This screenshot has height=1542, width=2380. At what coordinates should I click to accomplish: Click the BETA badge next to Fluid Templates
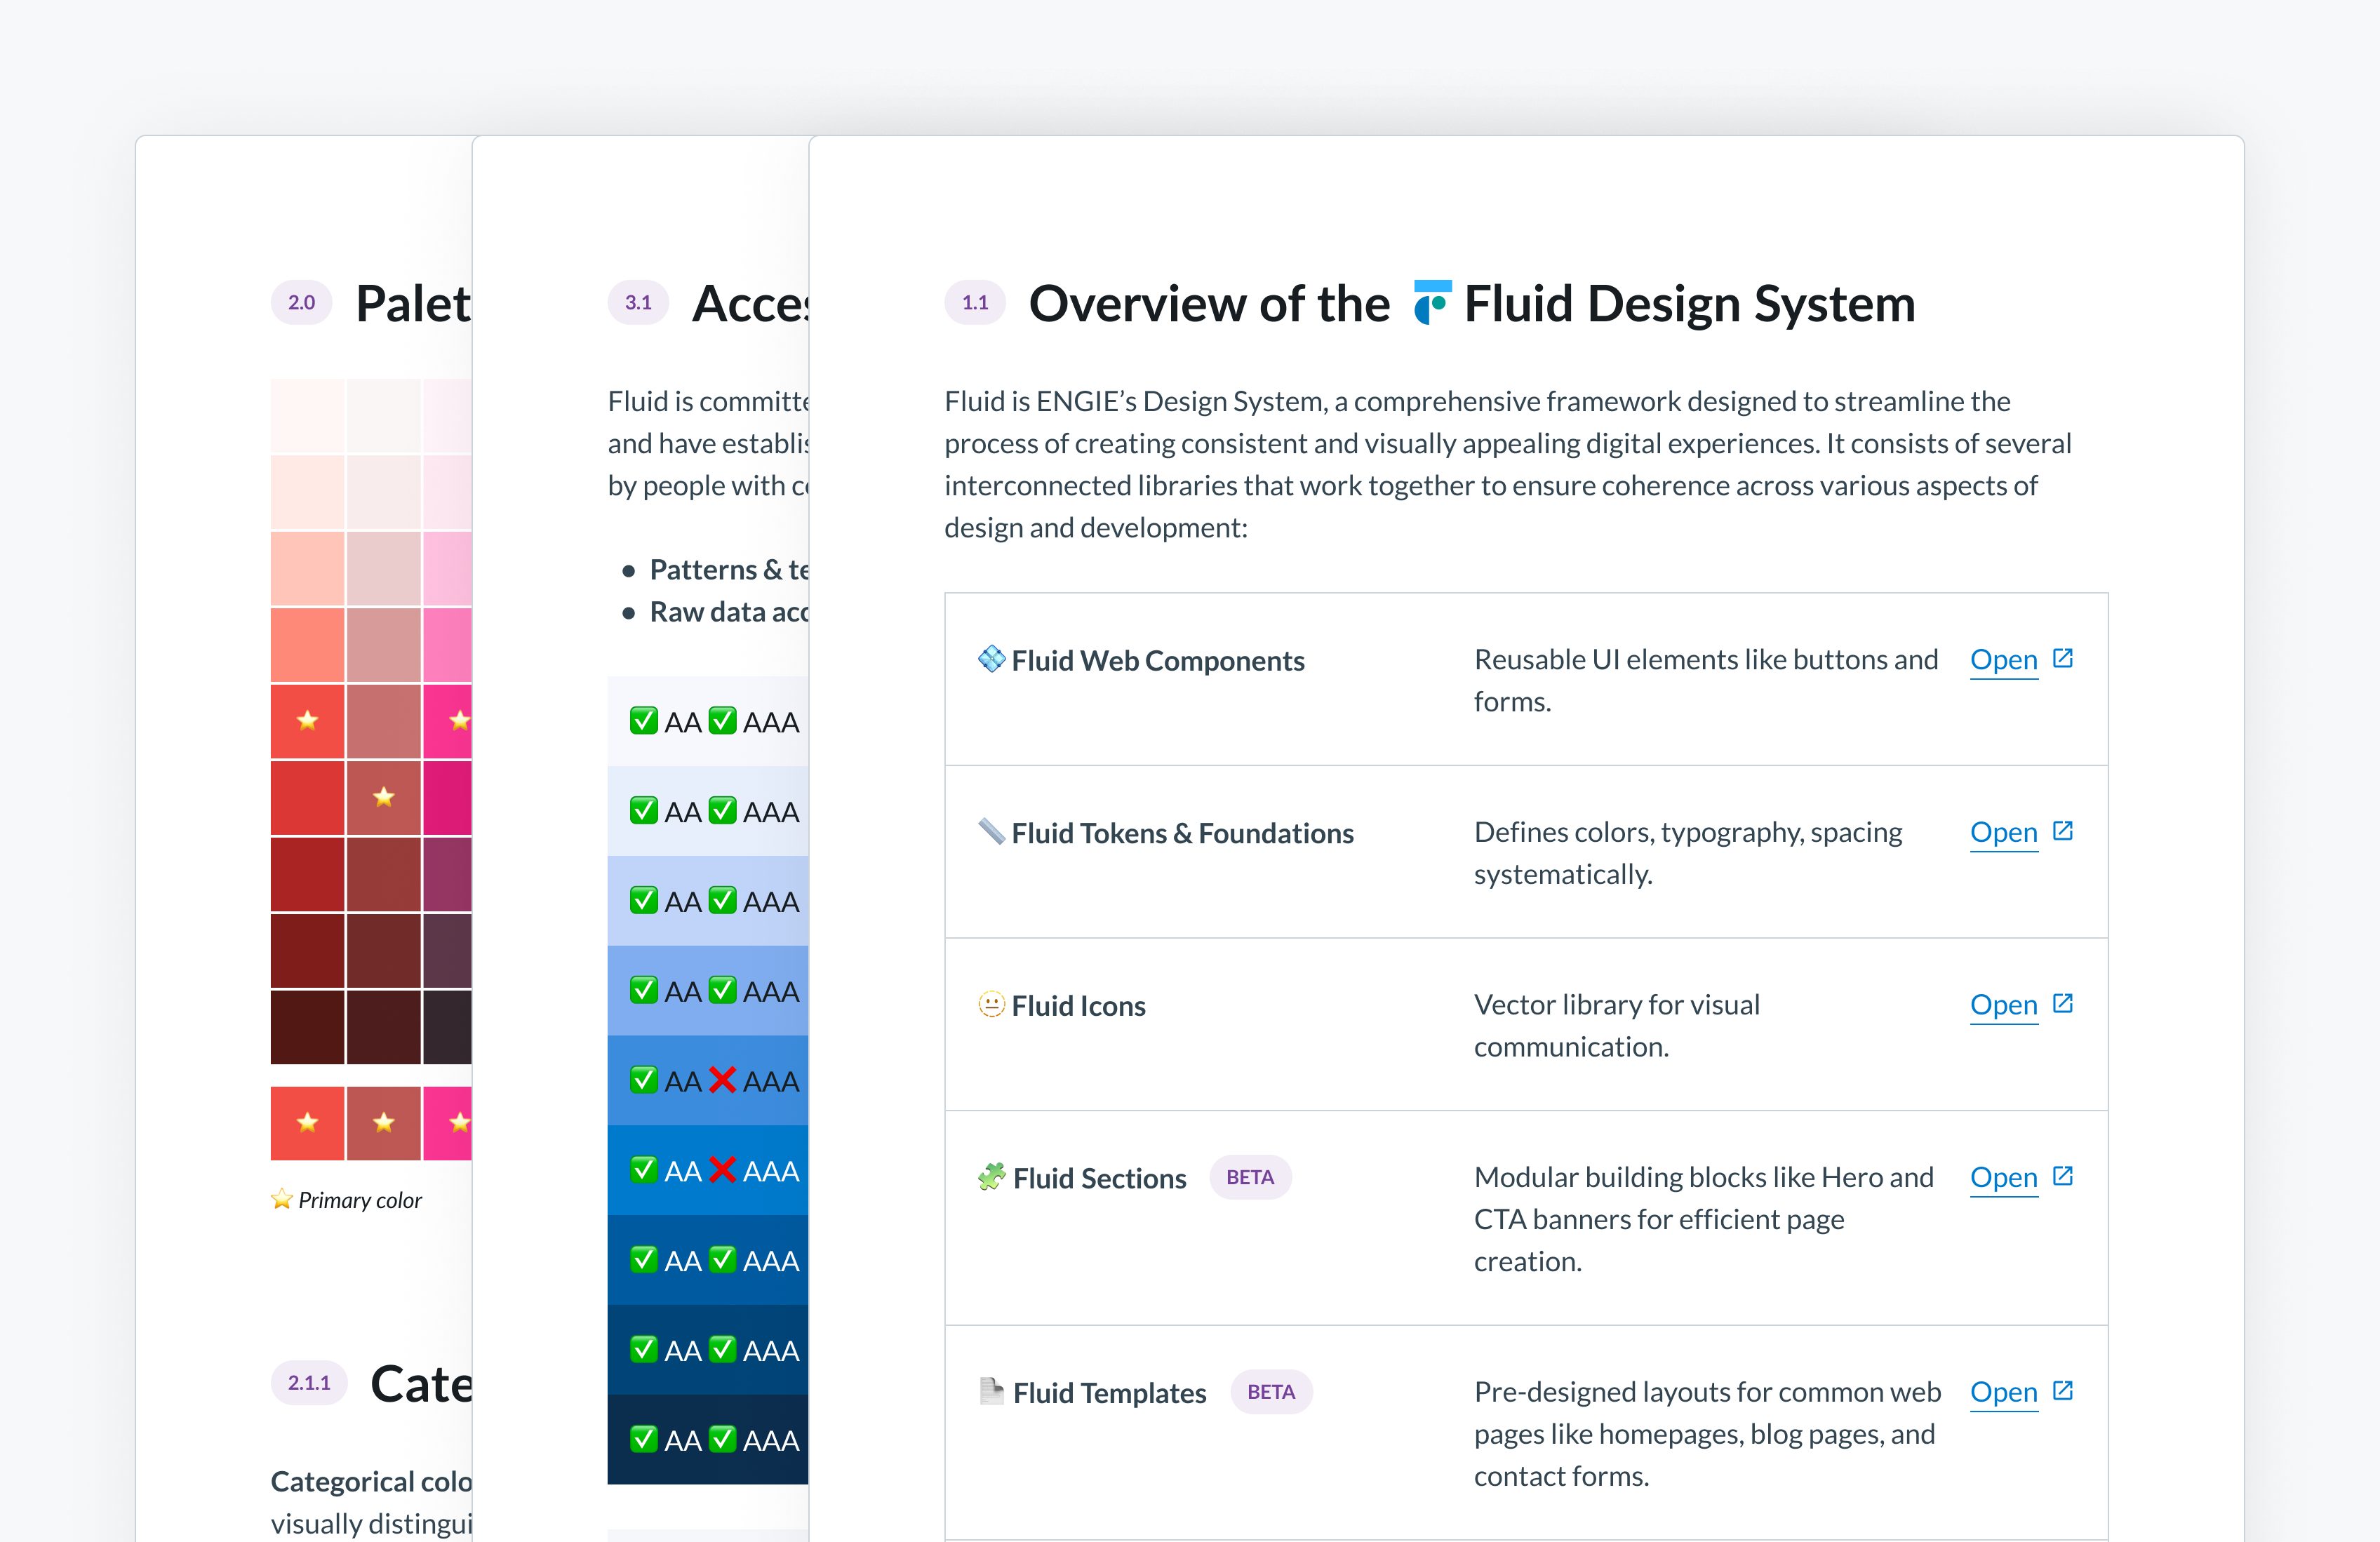click(1271, 1392)
